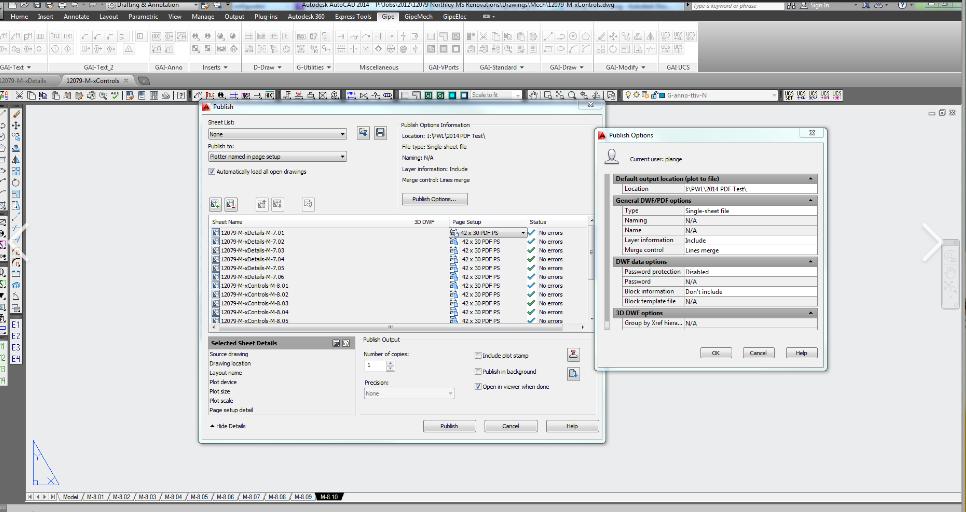This screenshot has height=512, width=966.
Task: Click the Save Sheet List icon
Action: tap(380, 133)
